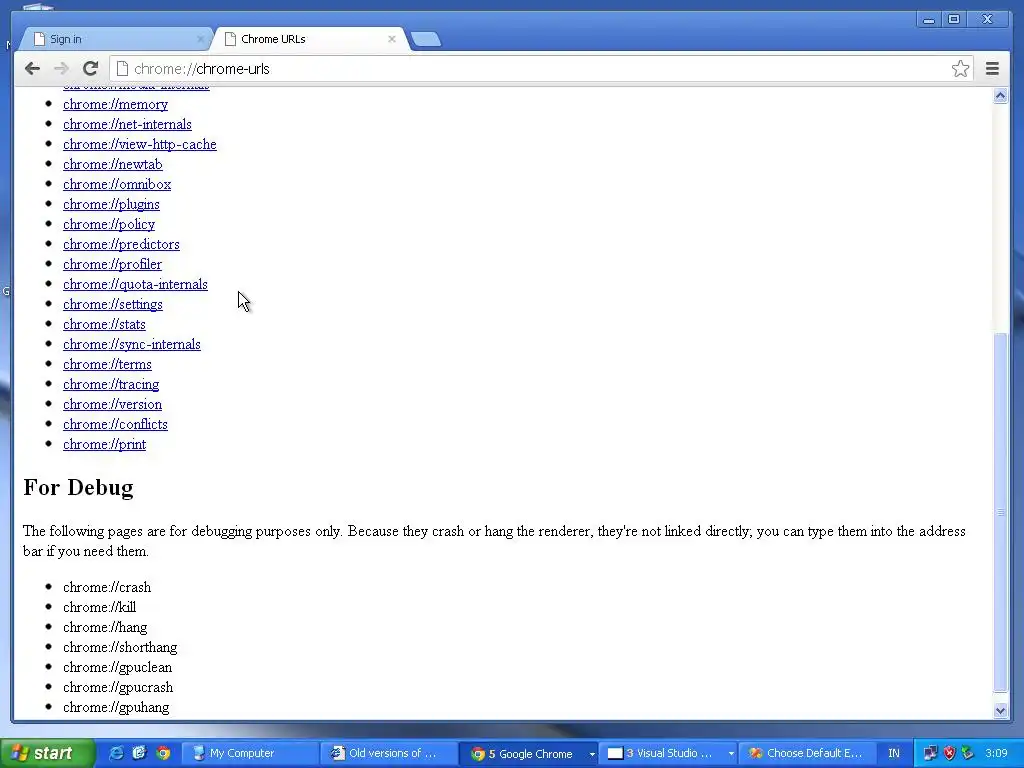This screenshot has height=768, width=1024.
Task: Close the Chrome URLs tab
Action: click(x=392, y=39)
